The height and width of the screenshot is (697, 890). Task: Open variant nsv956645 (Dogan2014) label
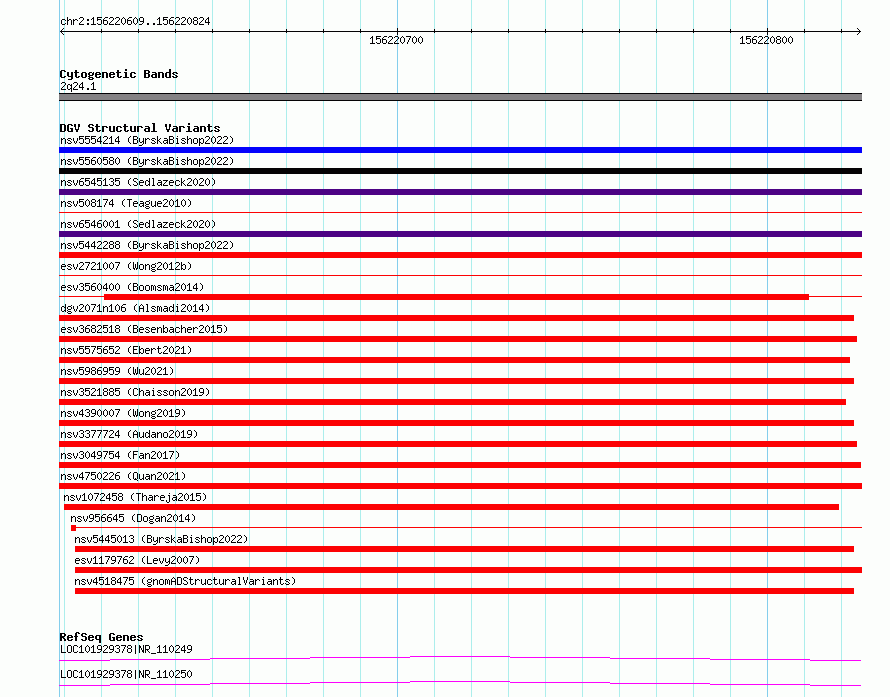pyautogui.click(x=133, y=518)
